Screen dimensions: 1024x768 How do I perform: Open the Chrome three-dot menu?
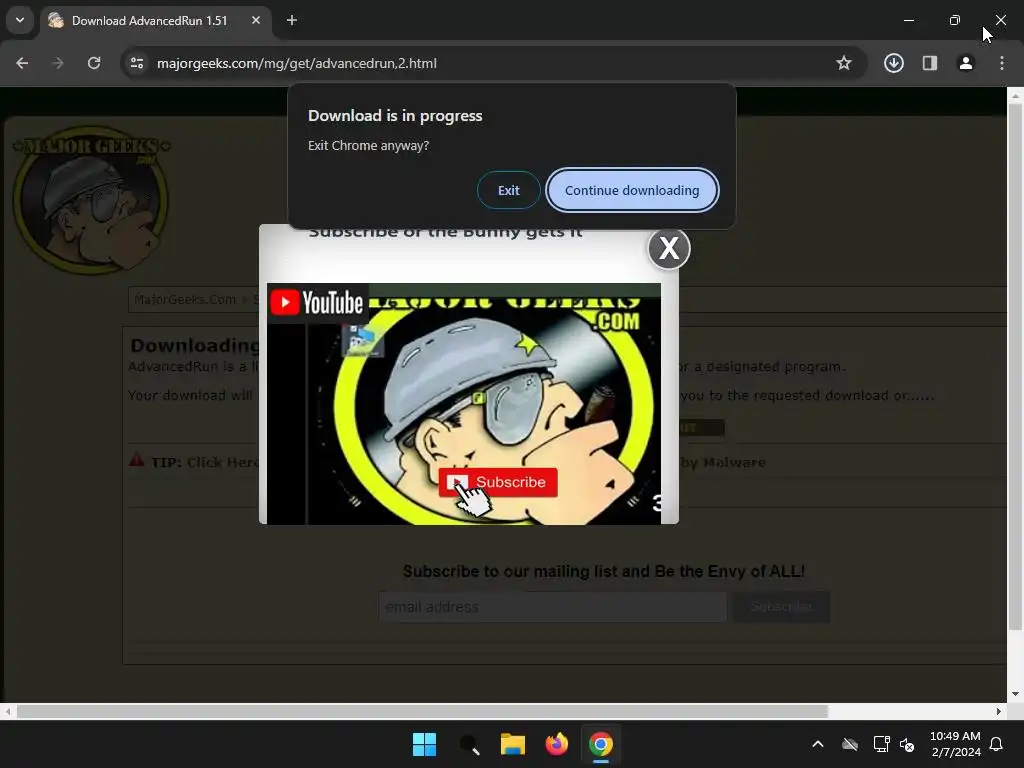(x=1002, y=63)
